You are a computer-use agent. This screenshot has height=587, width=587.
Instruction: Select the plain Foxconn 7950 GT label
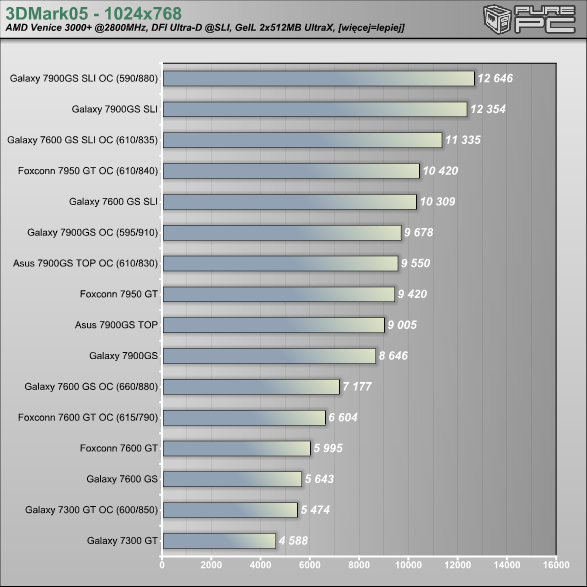point(119,294)
